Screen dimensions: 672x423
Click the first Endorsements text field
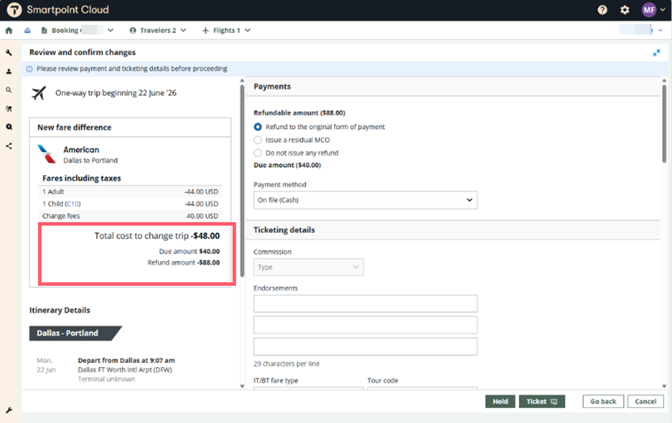click(365, 304)
